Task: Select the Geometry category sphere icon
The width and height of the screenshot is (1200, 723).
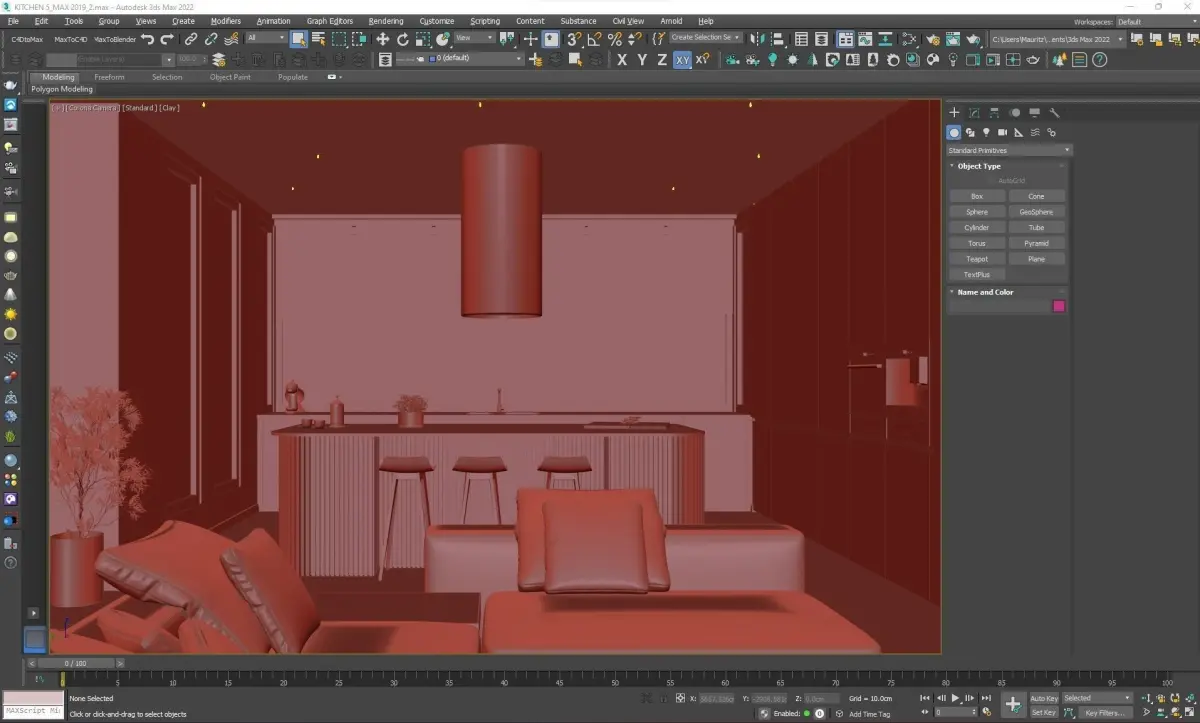Action: tap(954, 132)
